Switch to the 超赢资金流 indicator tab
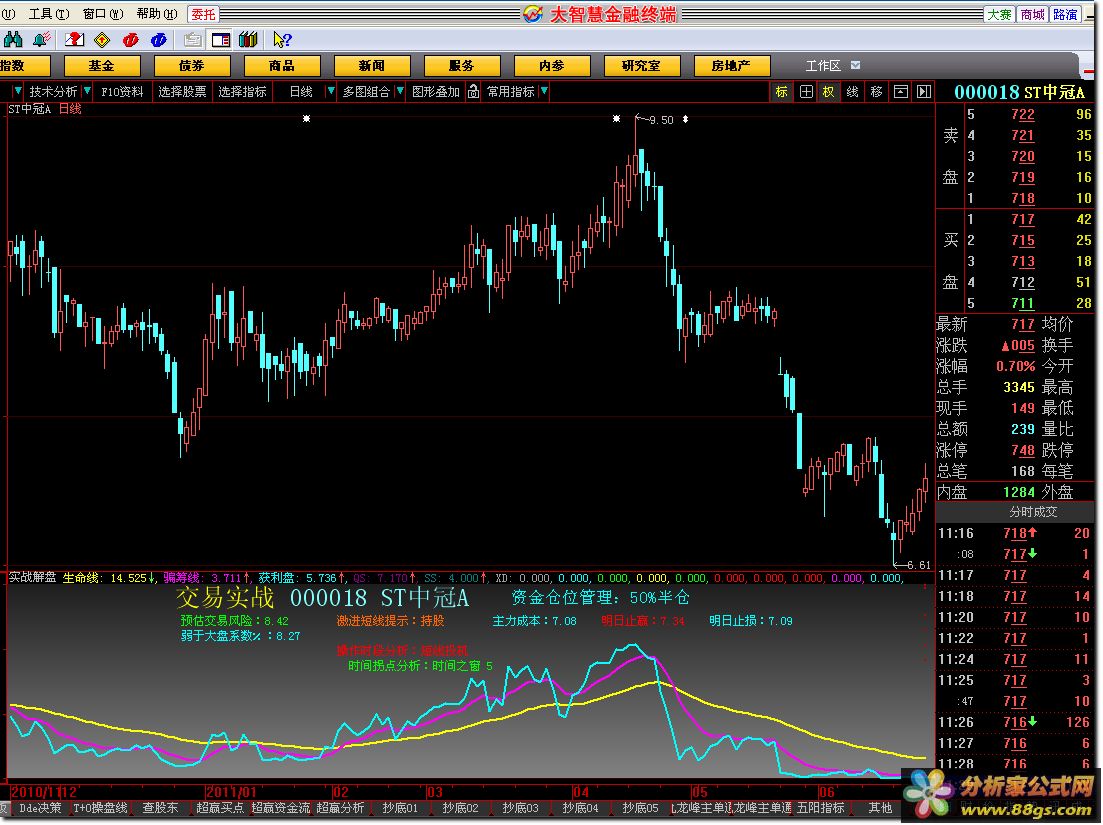The height and width of the screenshot is (825, 1103). click(281, 808)
